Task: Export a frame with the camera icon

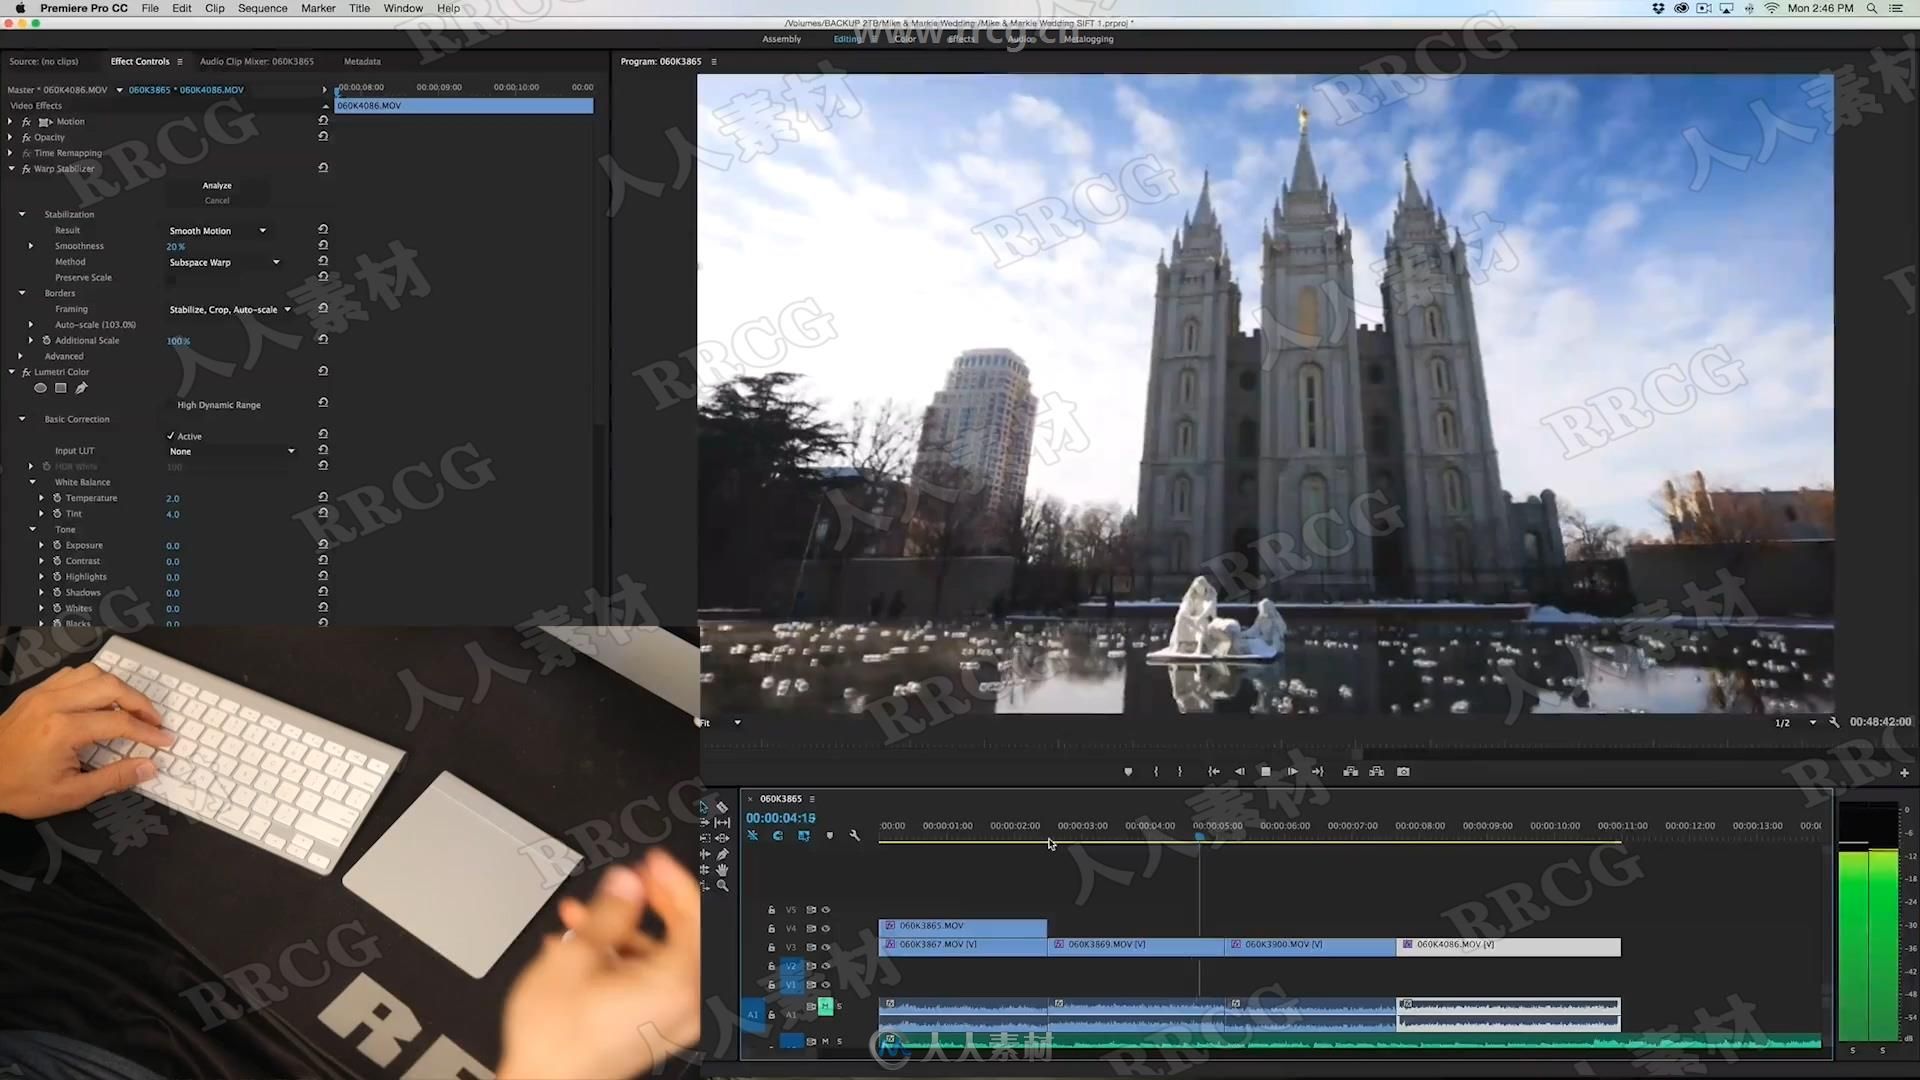Action: (1403, 772)
